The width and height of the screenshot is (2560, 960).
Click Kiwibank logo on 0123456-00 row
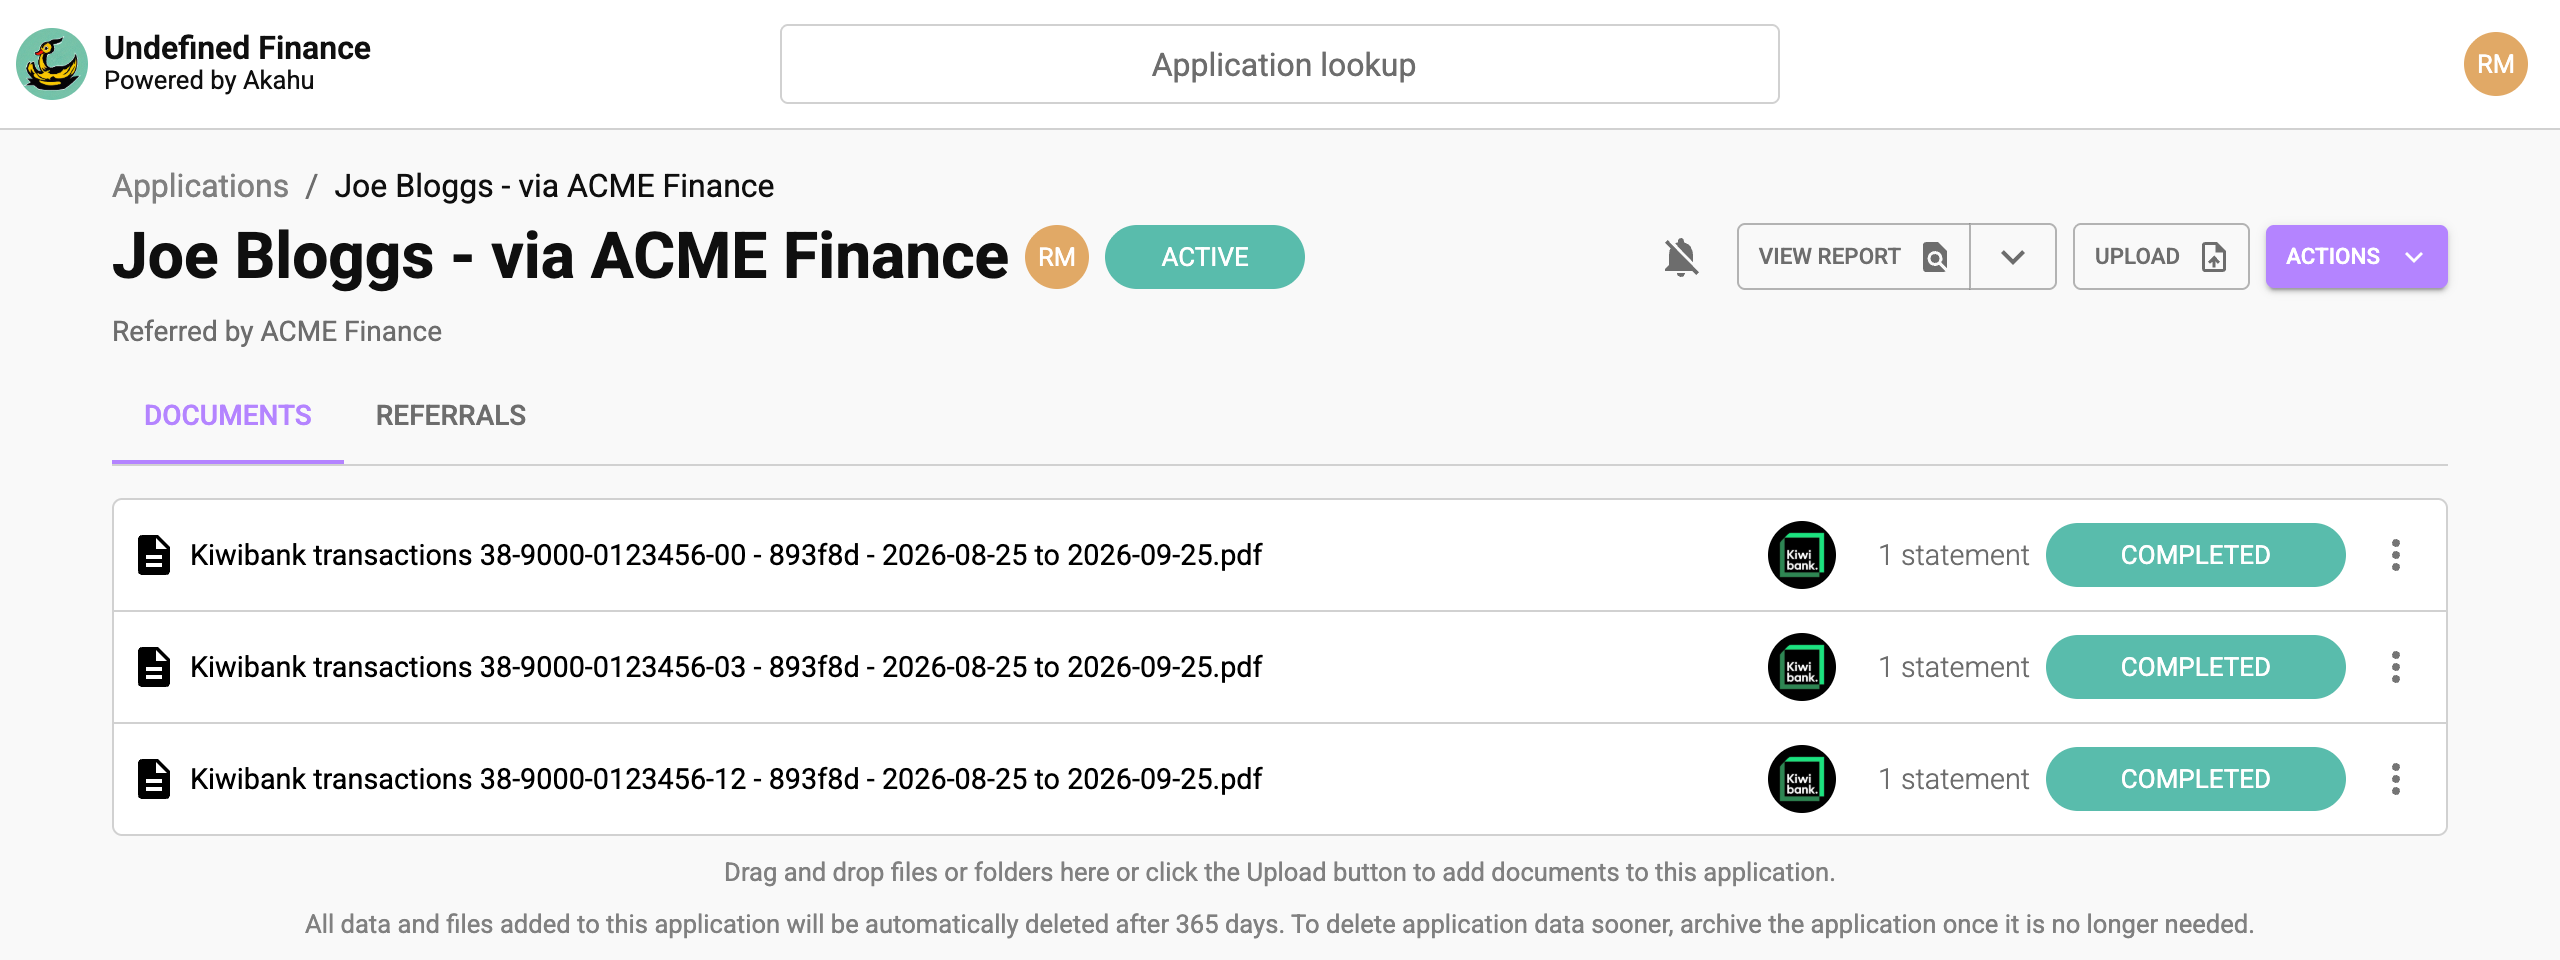click(x=1801, y=555)
